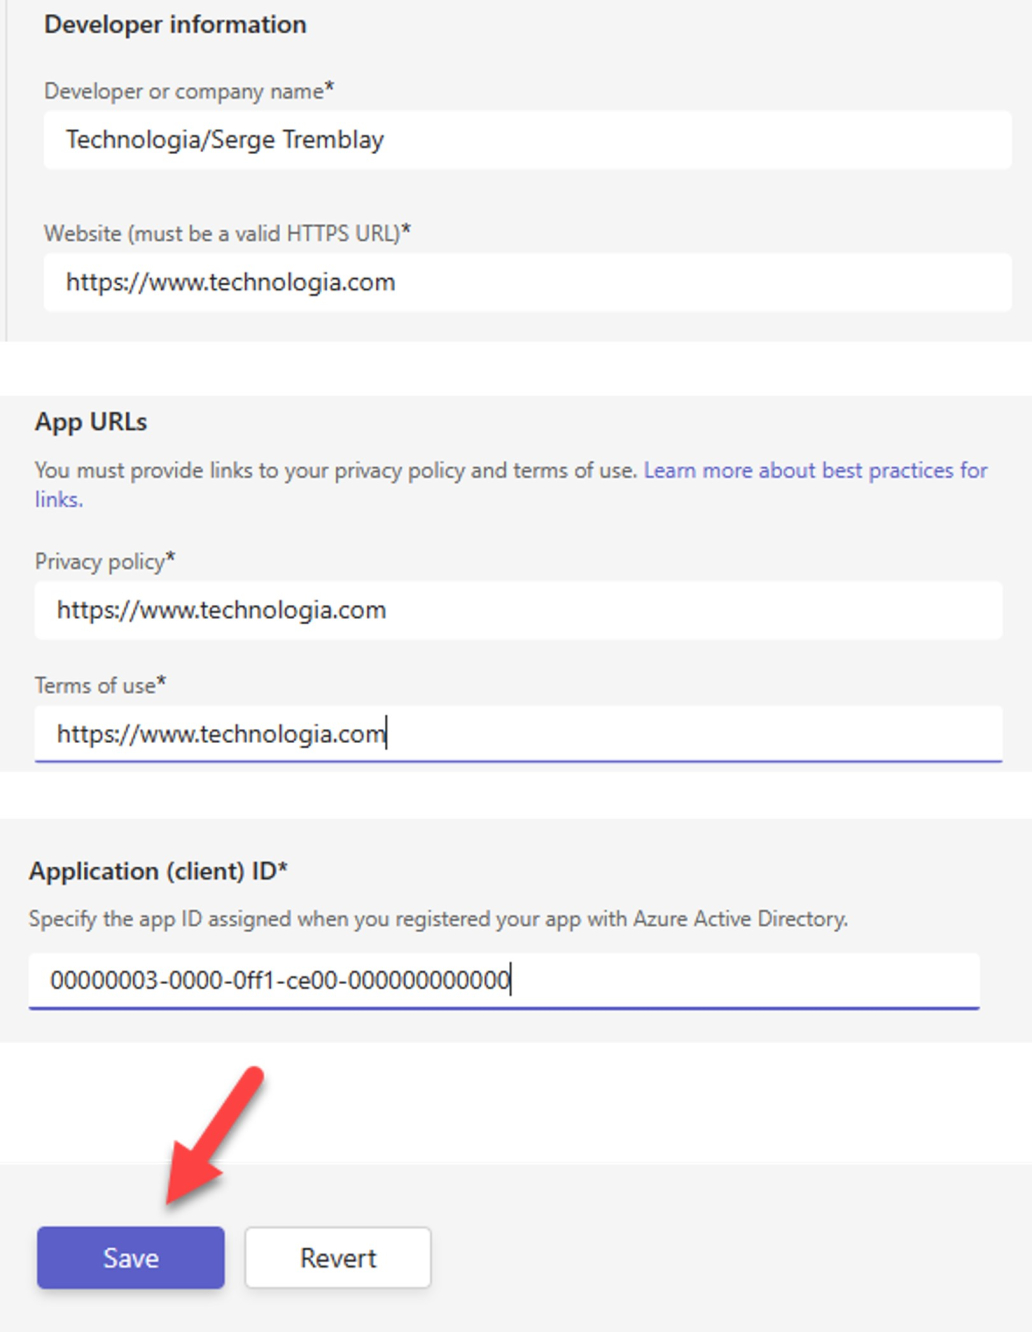Click the Application (client) ID field

504,980
